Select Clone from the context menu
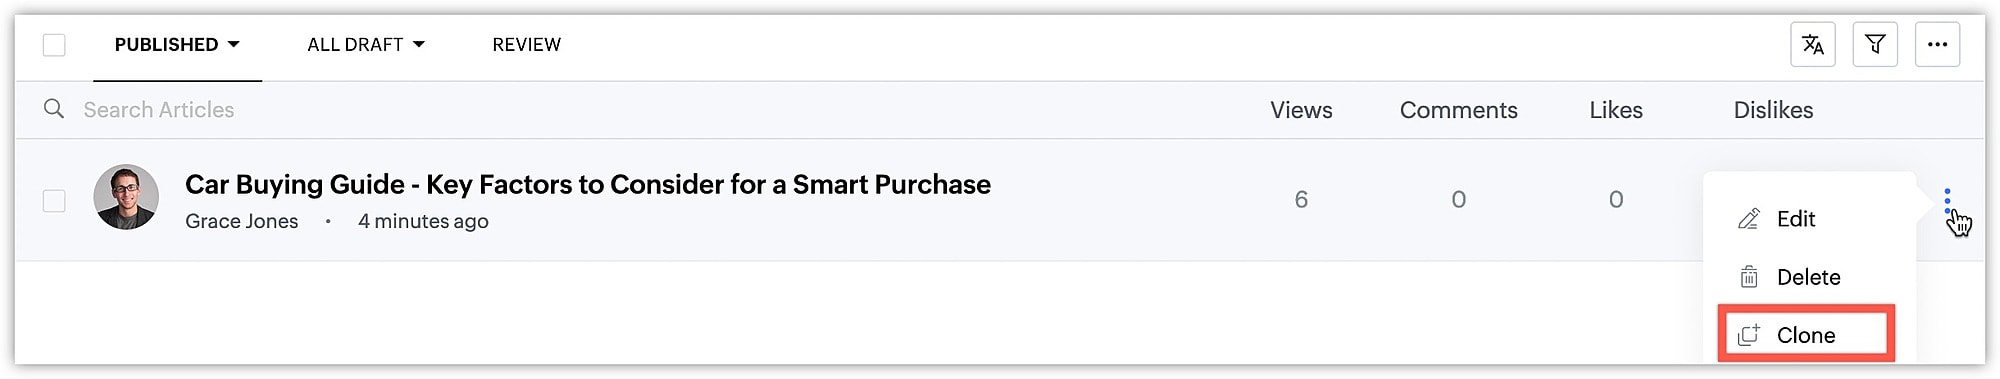Image resolution: width=2000 pixels, height=379 pixels. pos(1806,335)
